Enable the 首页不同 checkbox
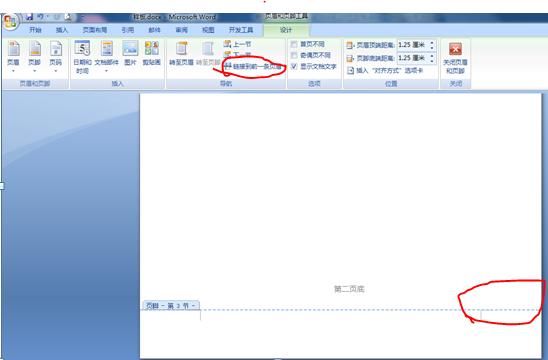 tap(294, 44)
